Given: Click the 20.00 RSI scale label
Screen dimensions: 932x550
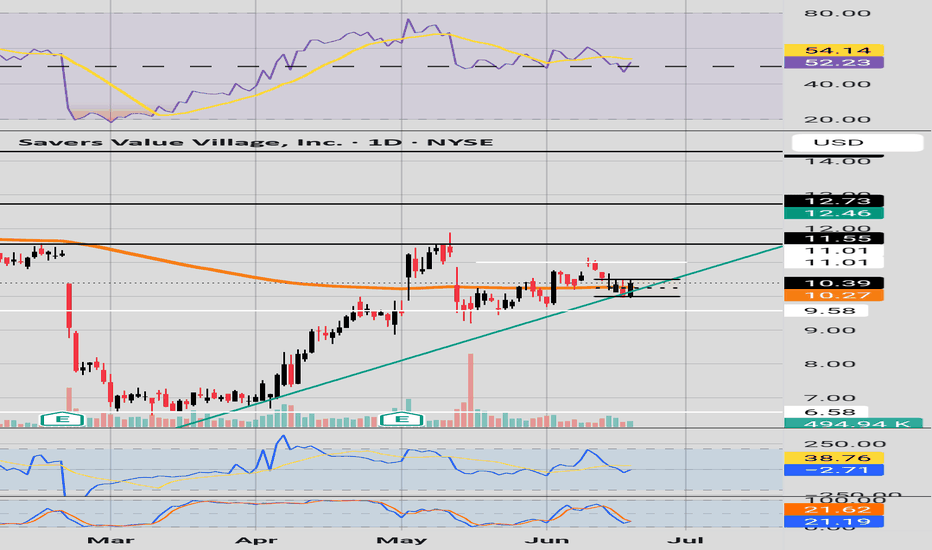Looking at the screenshot, I should [x=837, y=120].
